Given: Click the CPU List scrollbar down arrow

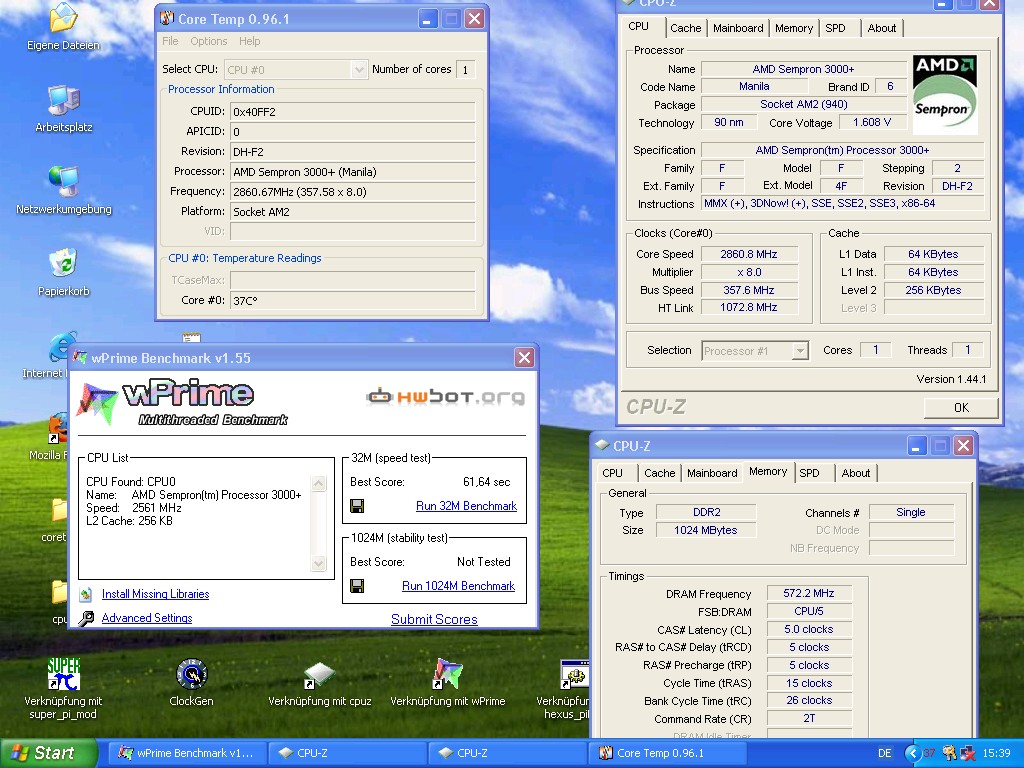Looking at the screenshot, I should [319, 563].
